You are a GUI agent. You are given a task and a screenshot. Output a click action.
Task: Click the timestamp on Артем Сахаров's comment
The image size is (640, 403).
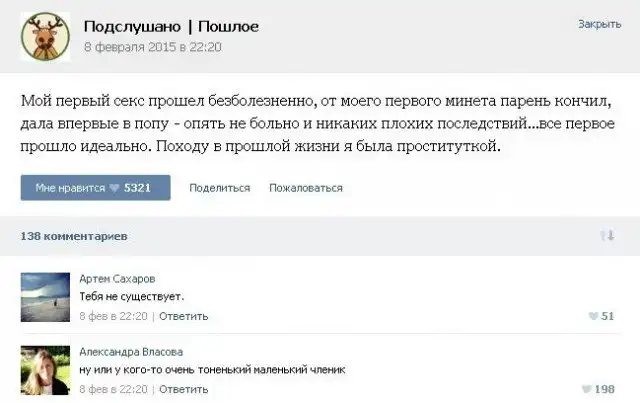[x=113, y=316]
